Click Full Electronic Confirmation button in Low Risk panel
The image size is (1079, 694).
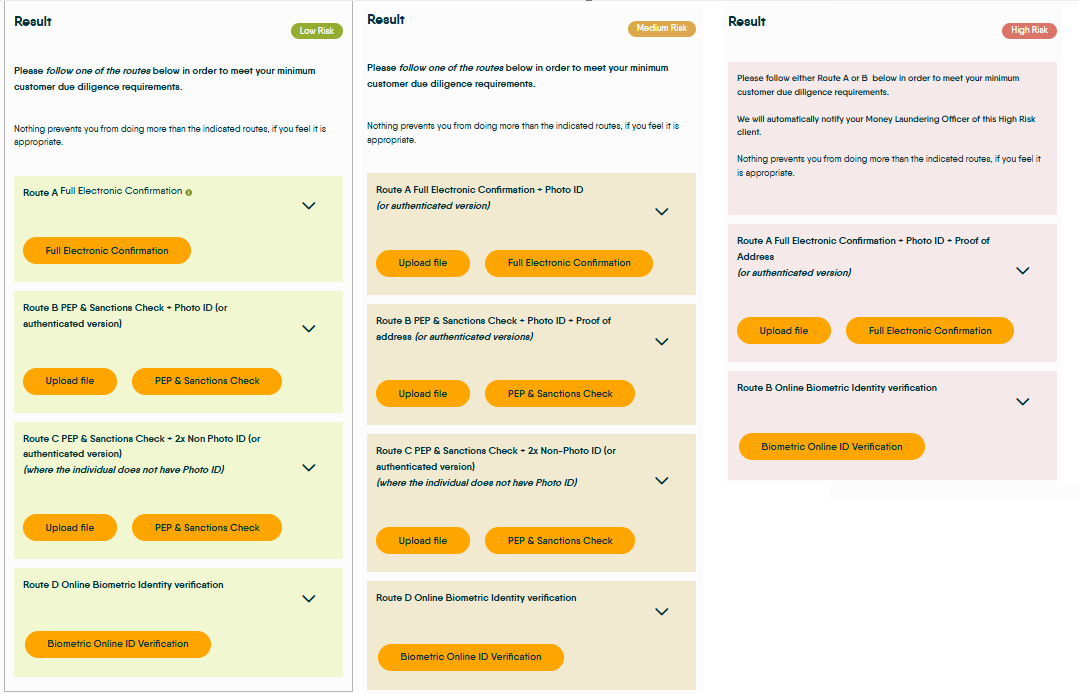pos(107,250)
